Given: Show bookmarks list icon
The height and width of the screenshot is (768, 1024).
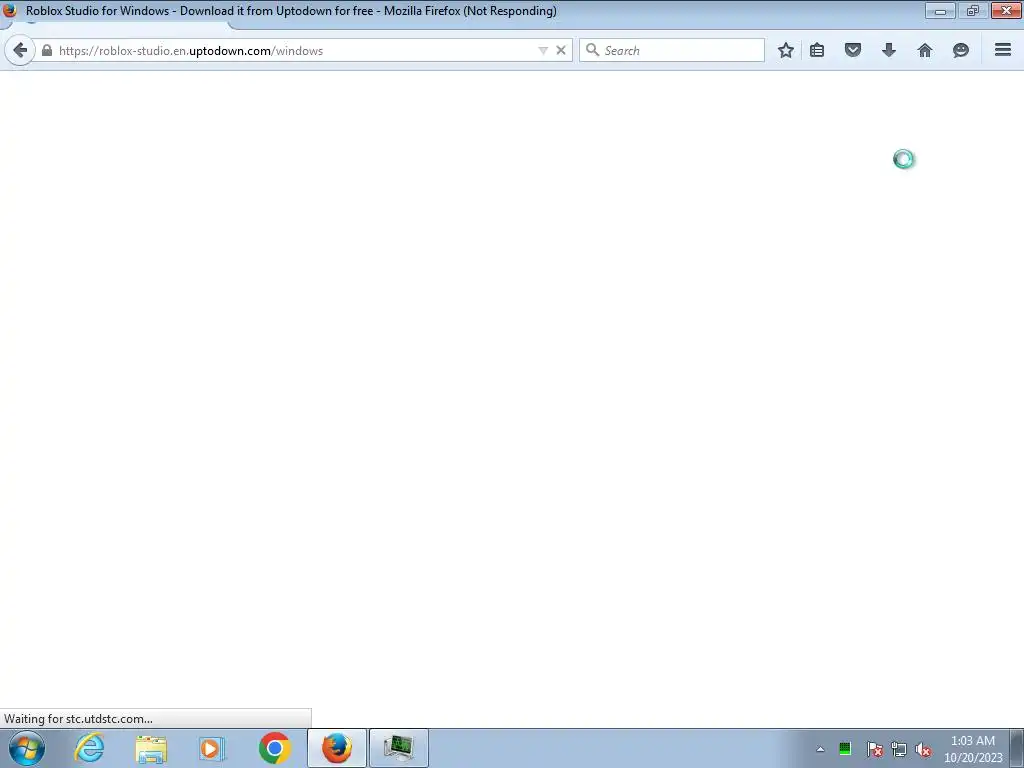Looking at the screenshot, I should click(817, 50).
